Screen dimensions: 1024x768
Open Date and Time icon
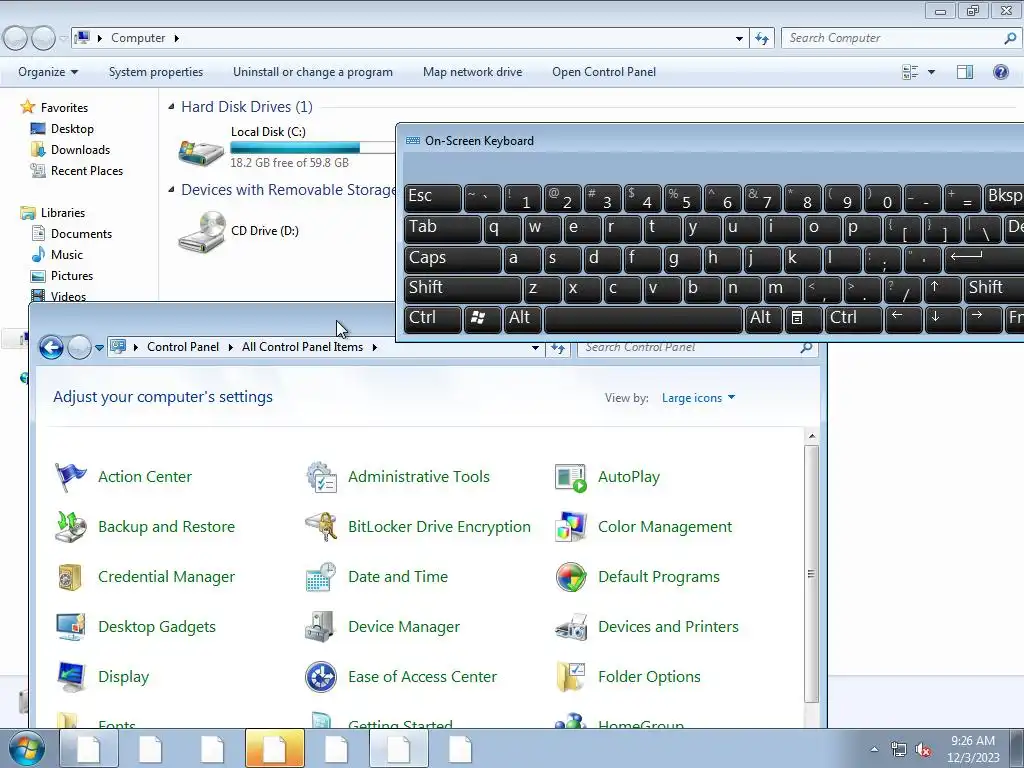321,577
